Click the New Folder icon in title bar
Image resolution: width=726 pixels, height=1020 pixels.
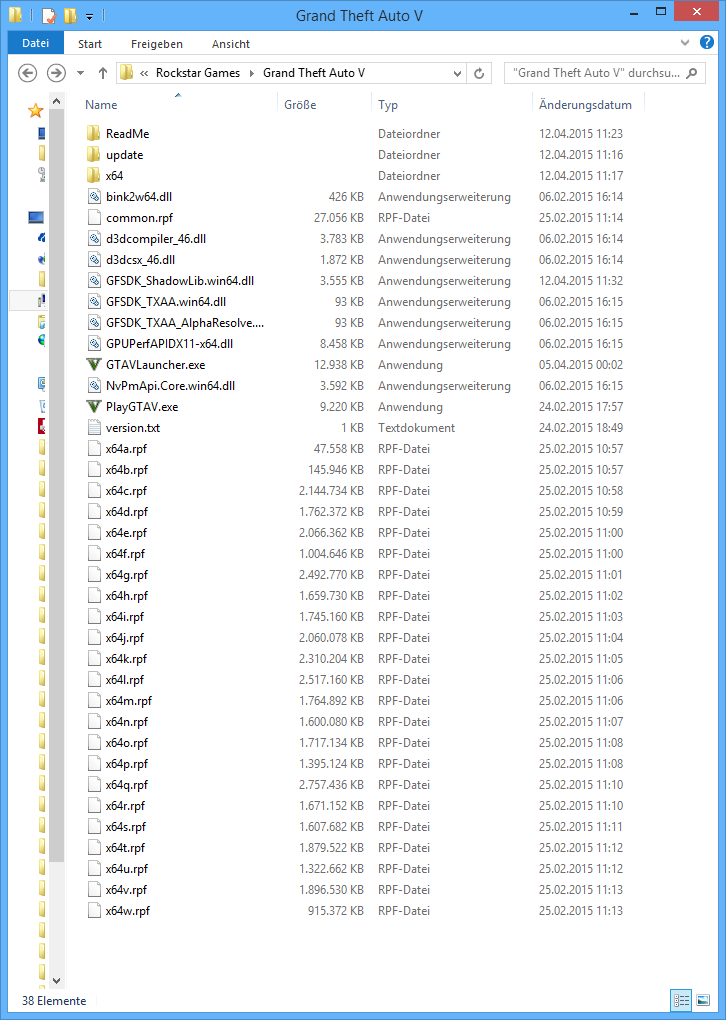(x=70, y=14)
